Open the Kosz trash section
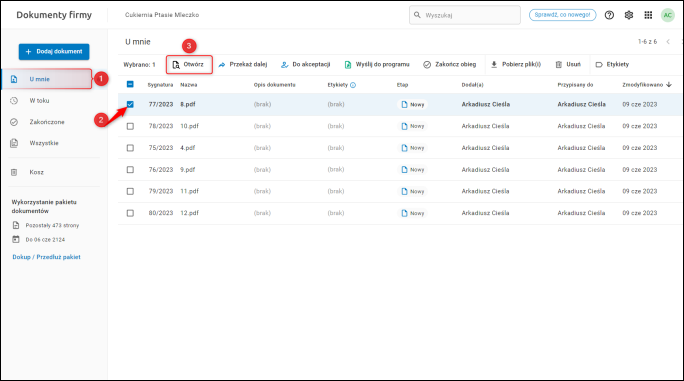 pyautogui.click(x=37, y=172)
